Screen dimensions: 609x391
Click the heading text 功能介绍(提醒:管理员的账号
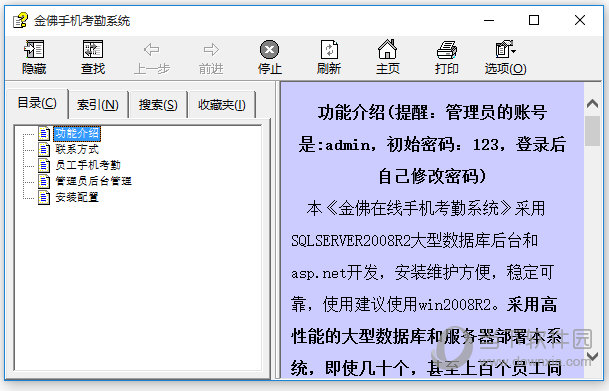432,113
